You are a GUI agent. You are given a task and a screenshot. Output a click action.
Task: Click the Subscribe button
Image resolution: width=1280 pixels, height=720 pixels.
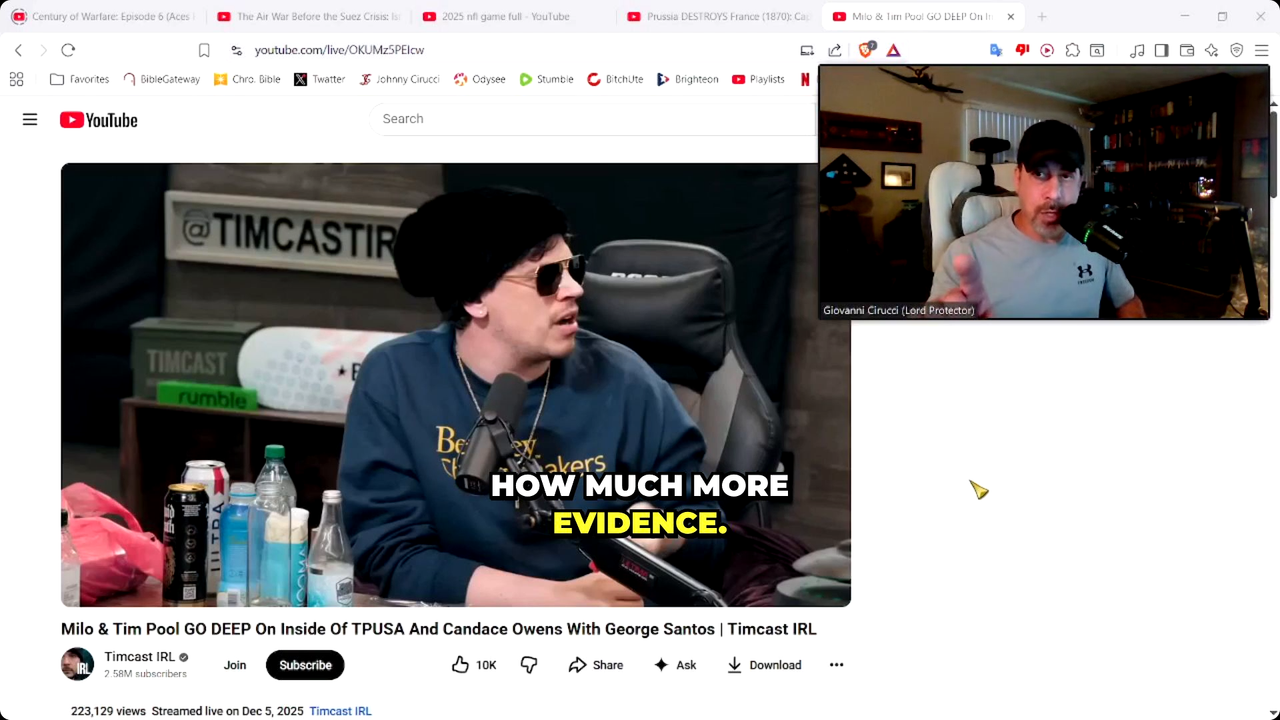[305, 665]
